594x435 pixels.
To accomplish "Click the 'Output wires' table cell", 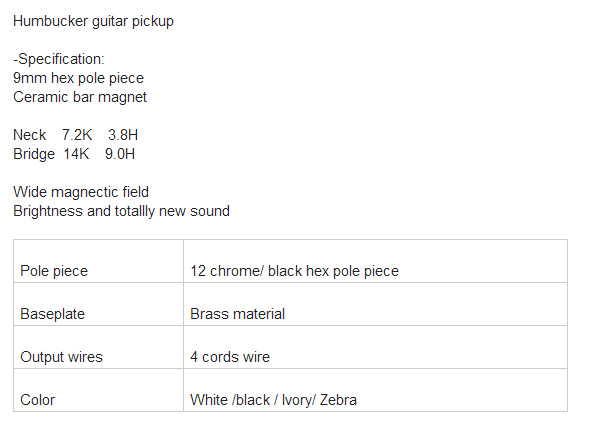I will tap(98, 347).
